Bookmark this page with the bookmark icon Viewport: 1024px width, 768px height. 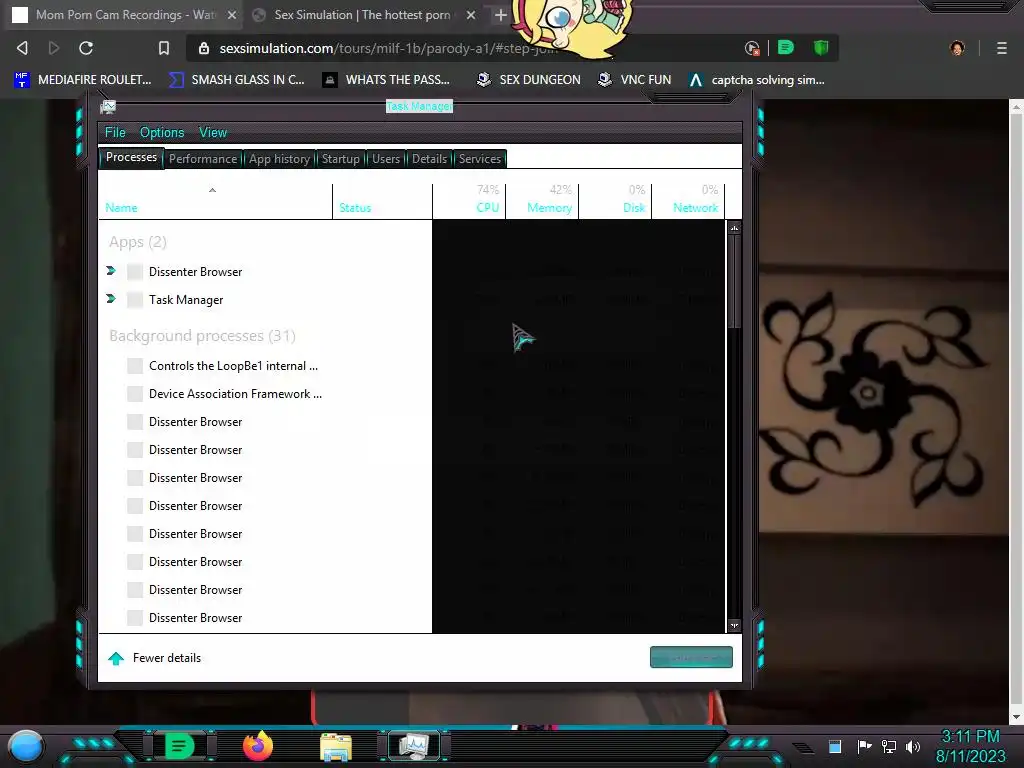[x=164, y=48]
